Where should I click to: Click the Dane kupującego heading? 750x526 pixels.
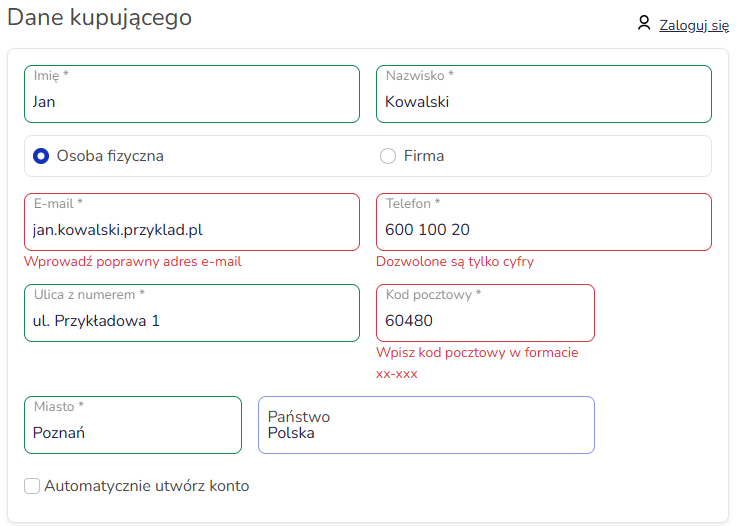(x=99, y=18)
